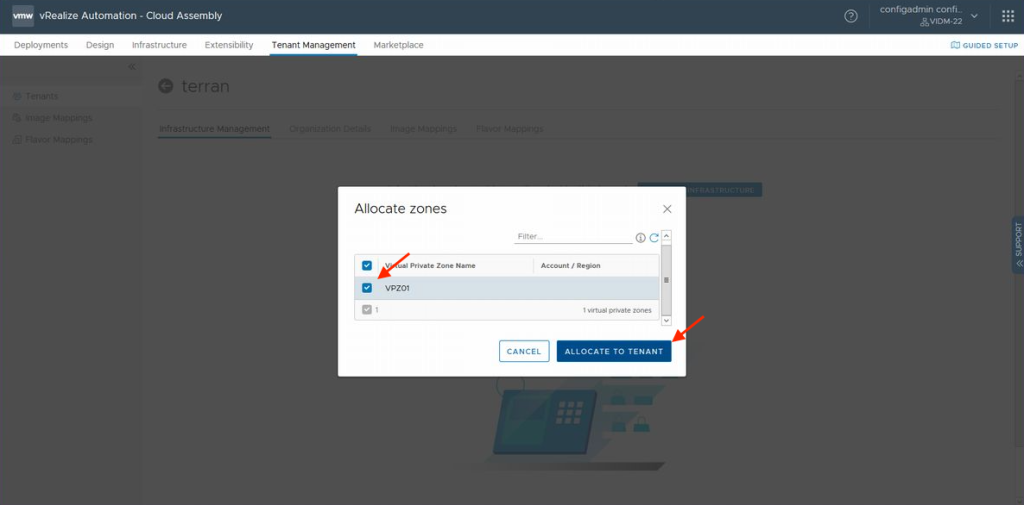Open the Organization Details sub-tab
Viewport: 1024px width, 505px height.
pos(330,129)
